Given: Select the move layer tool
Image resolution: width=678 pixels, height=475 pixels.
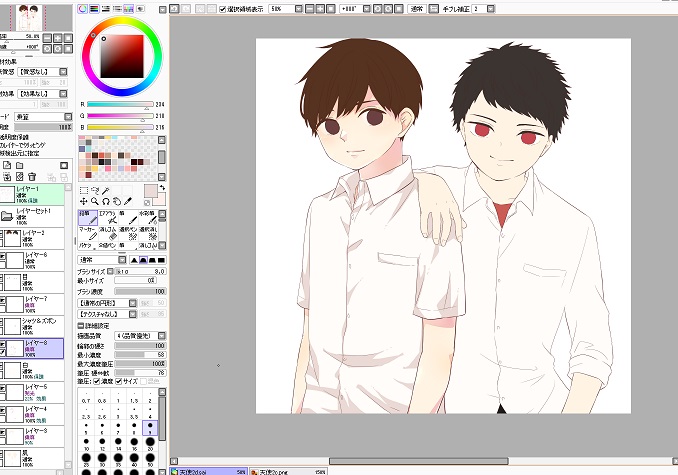Looking at the screenshot, I should click(x=84, y=201).
